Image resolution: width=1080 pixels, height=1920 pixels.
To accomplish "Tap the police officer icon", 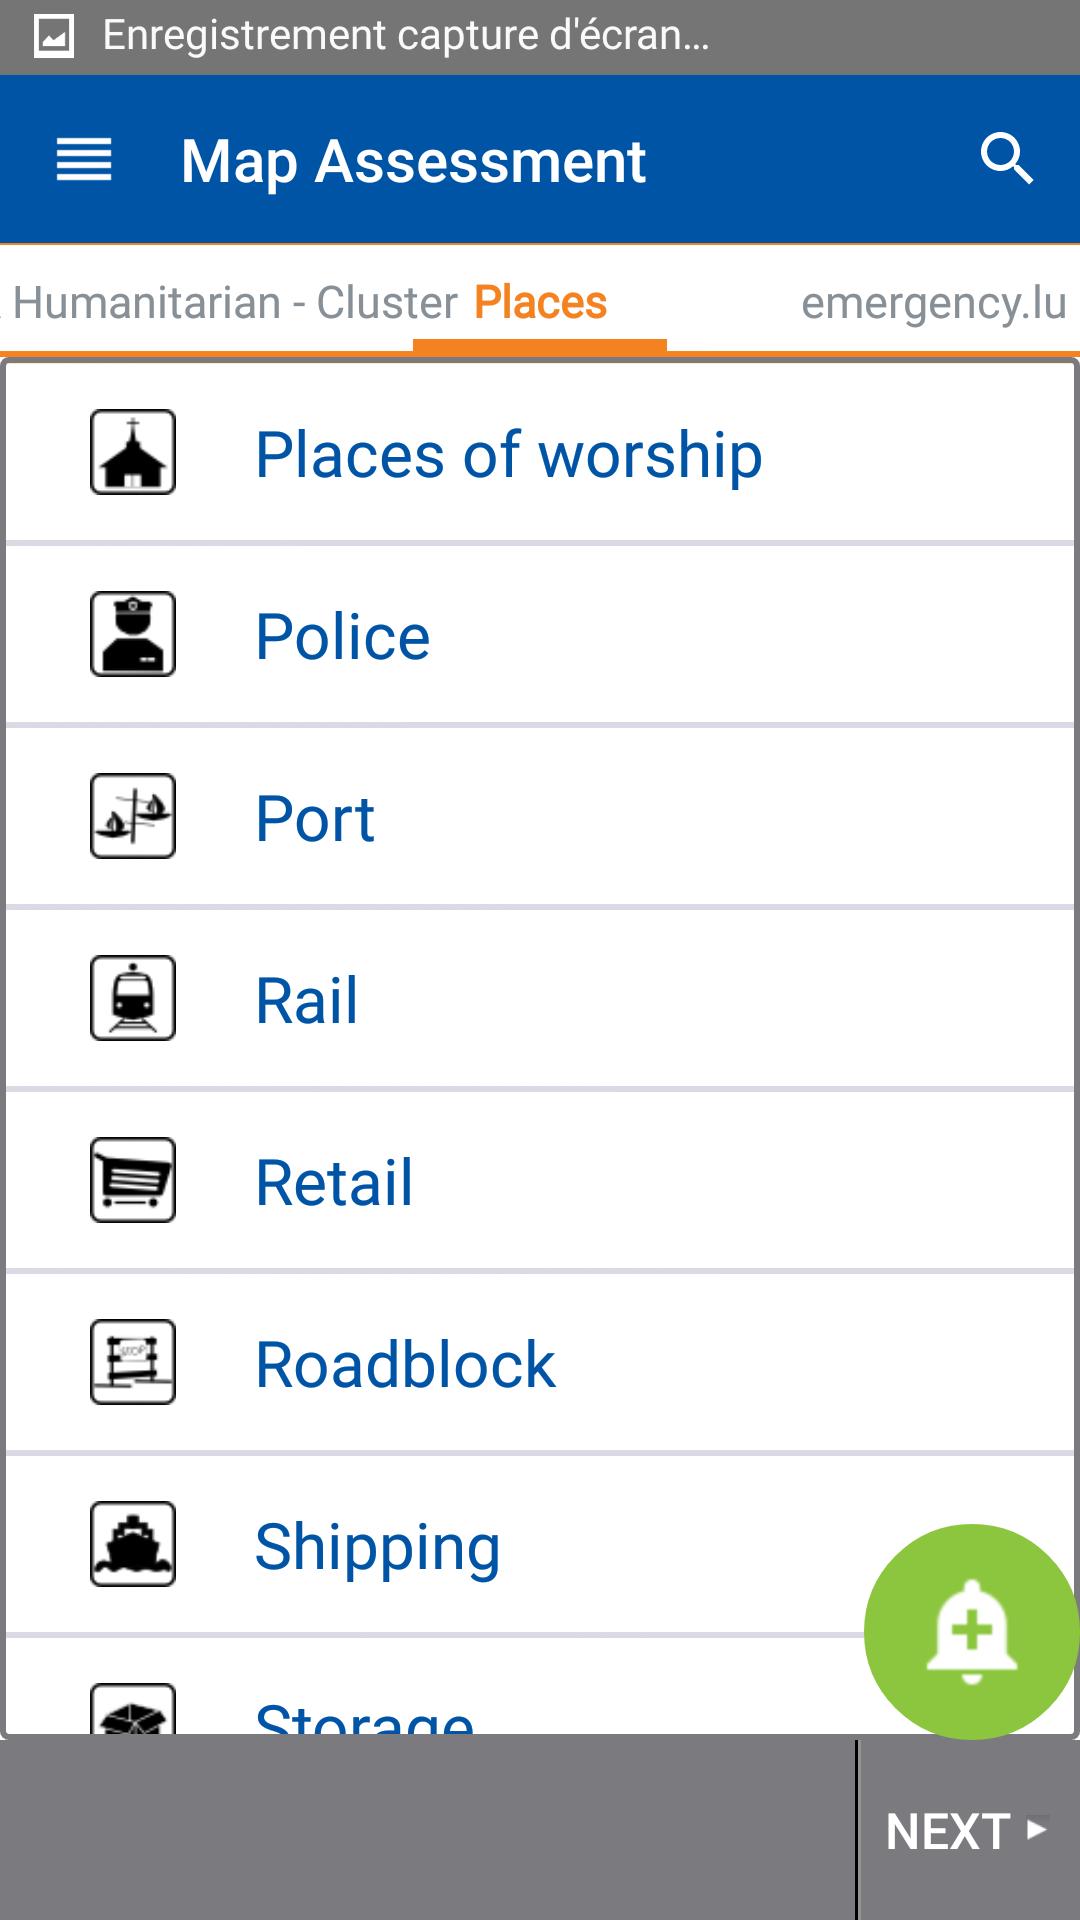I will click(133, 634).
